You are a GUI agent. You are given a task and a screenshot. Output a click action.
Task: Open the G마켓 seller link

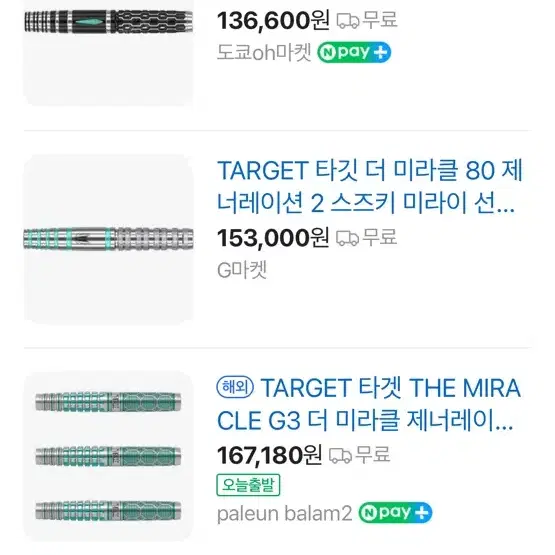tap(242, 270)
